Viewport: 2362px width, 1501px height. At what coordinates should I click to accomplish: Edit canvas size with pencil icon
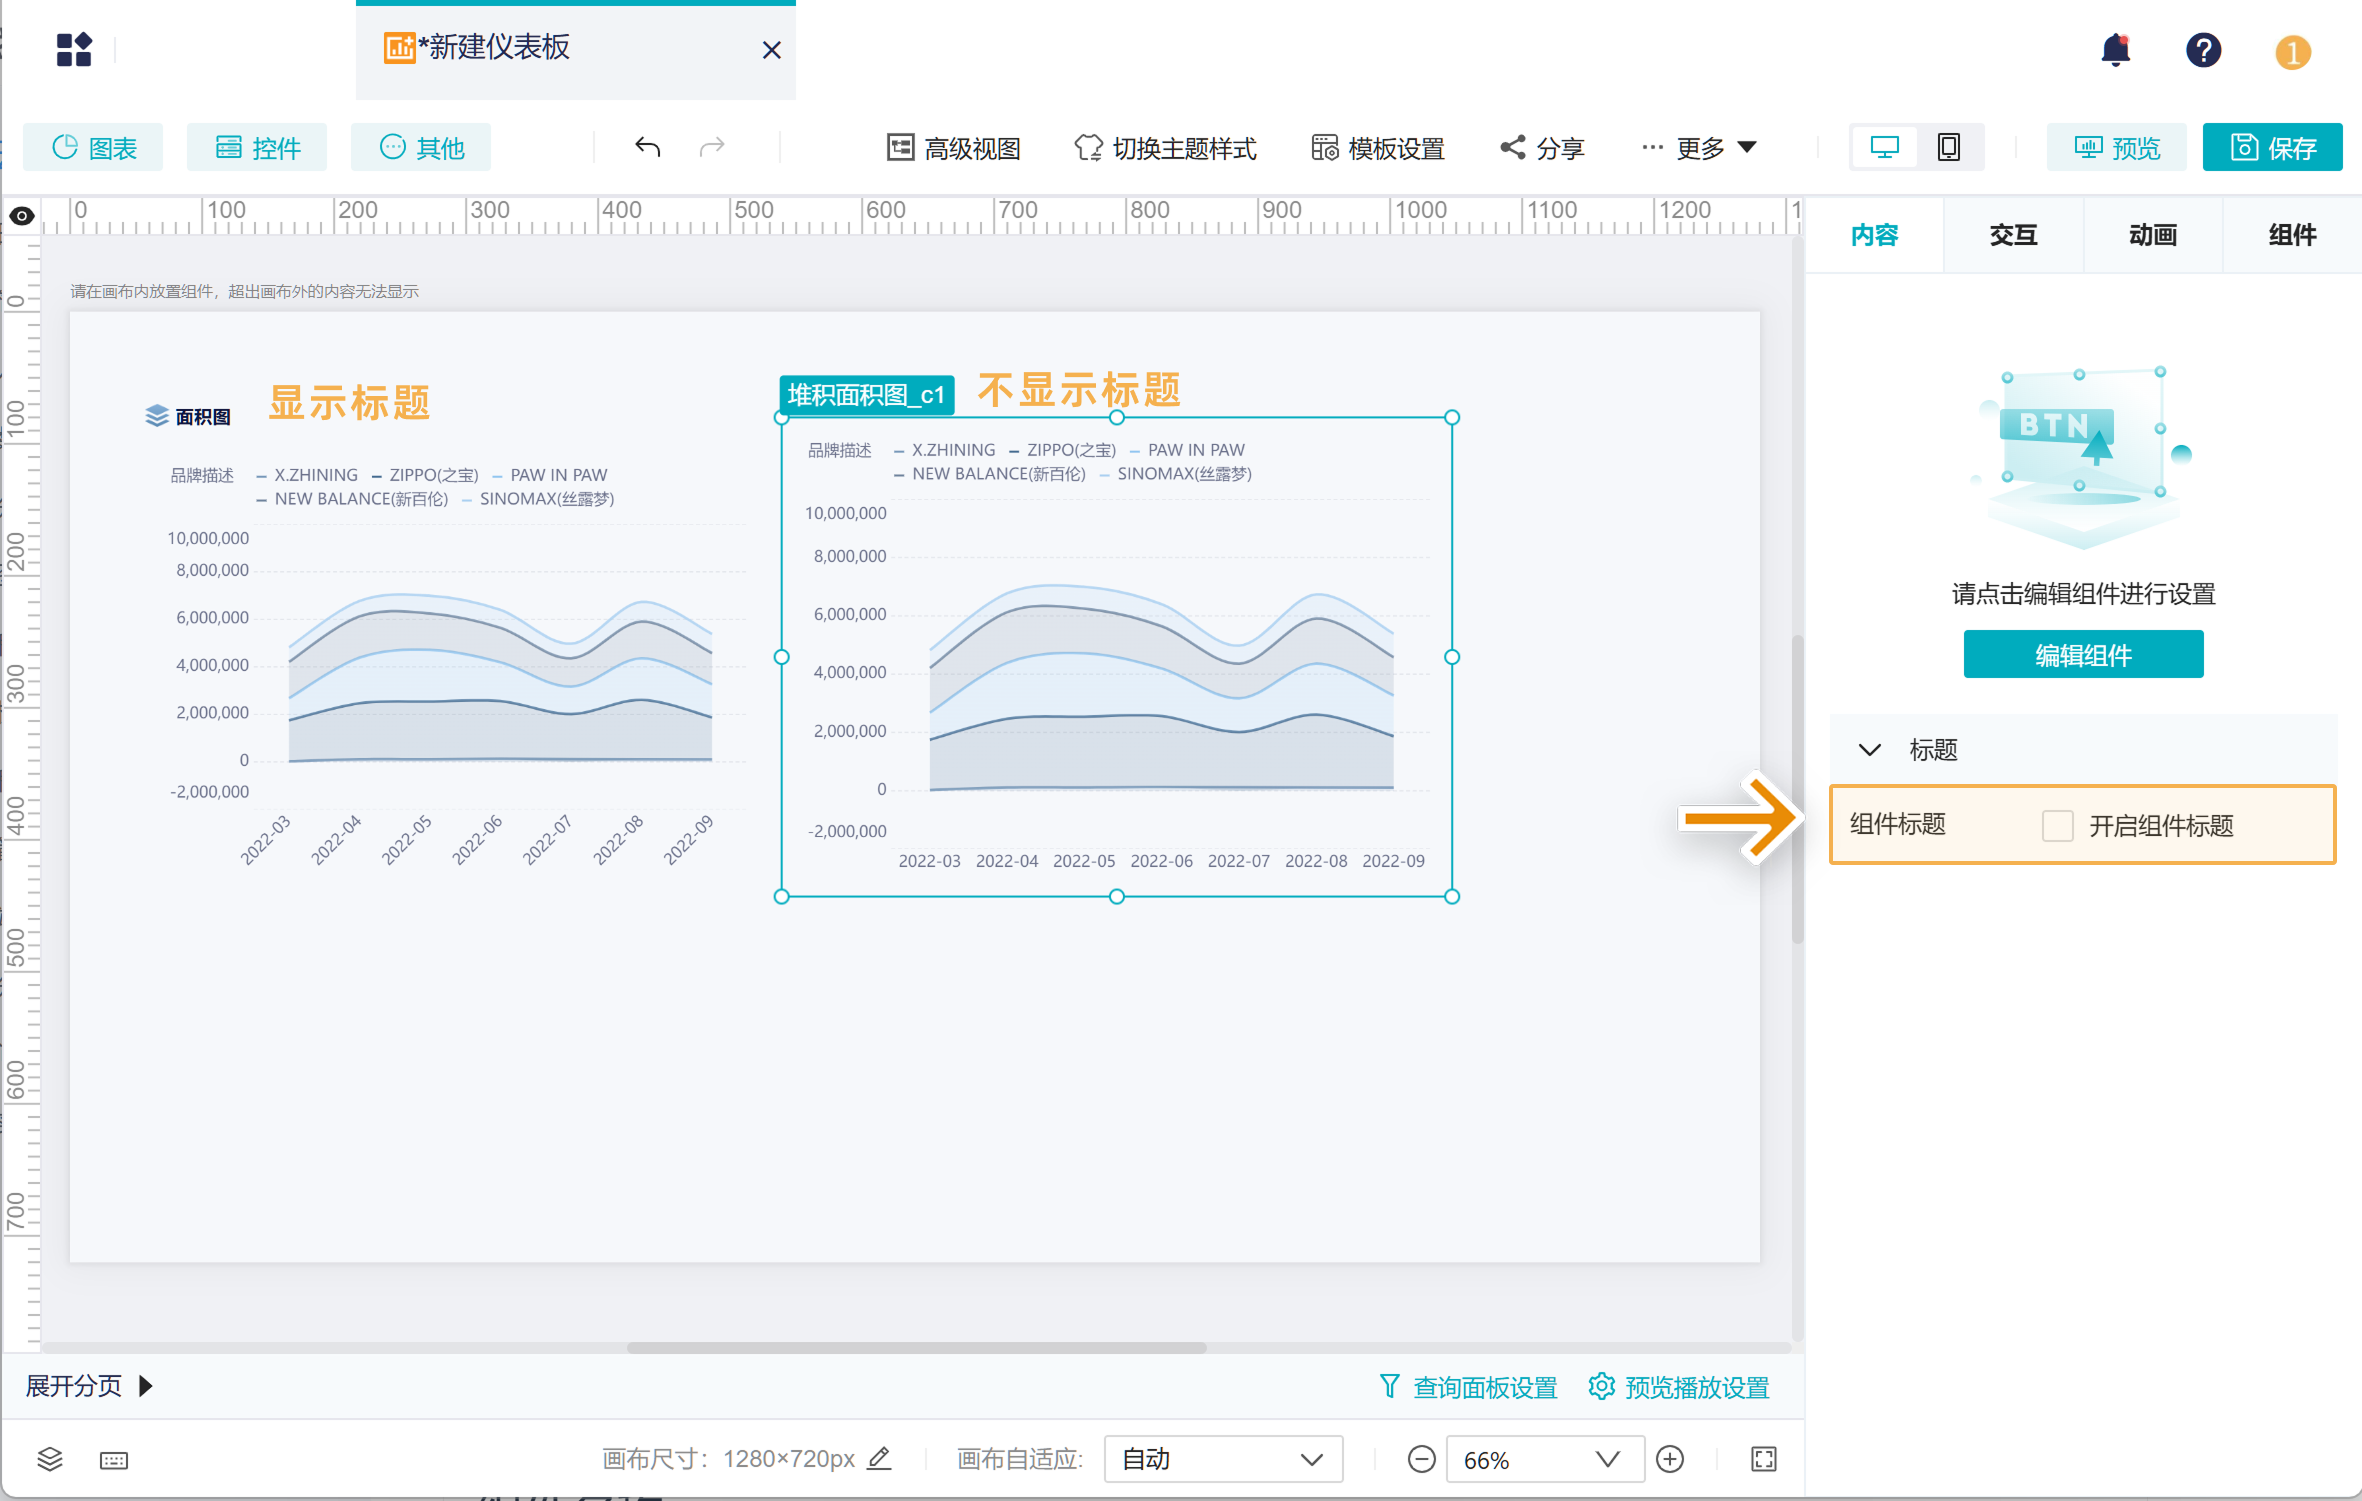879,1458
